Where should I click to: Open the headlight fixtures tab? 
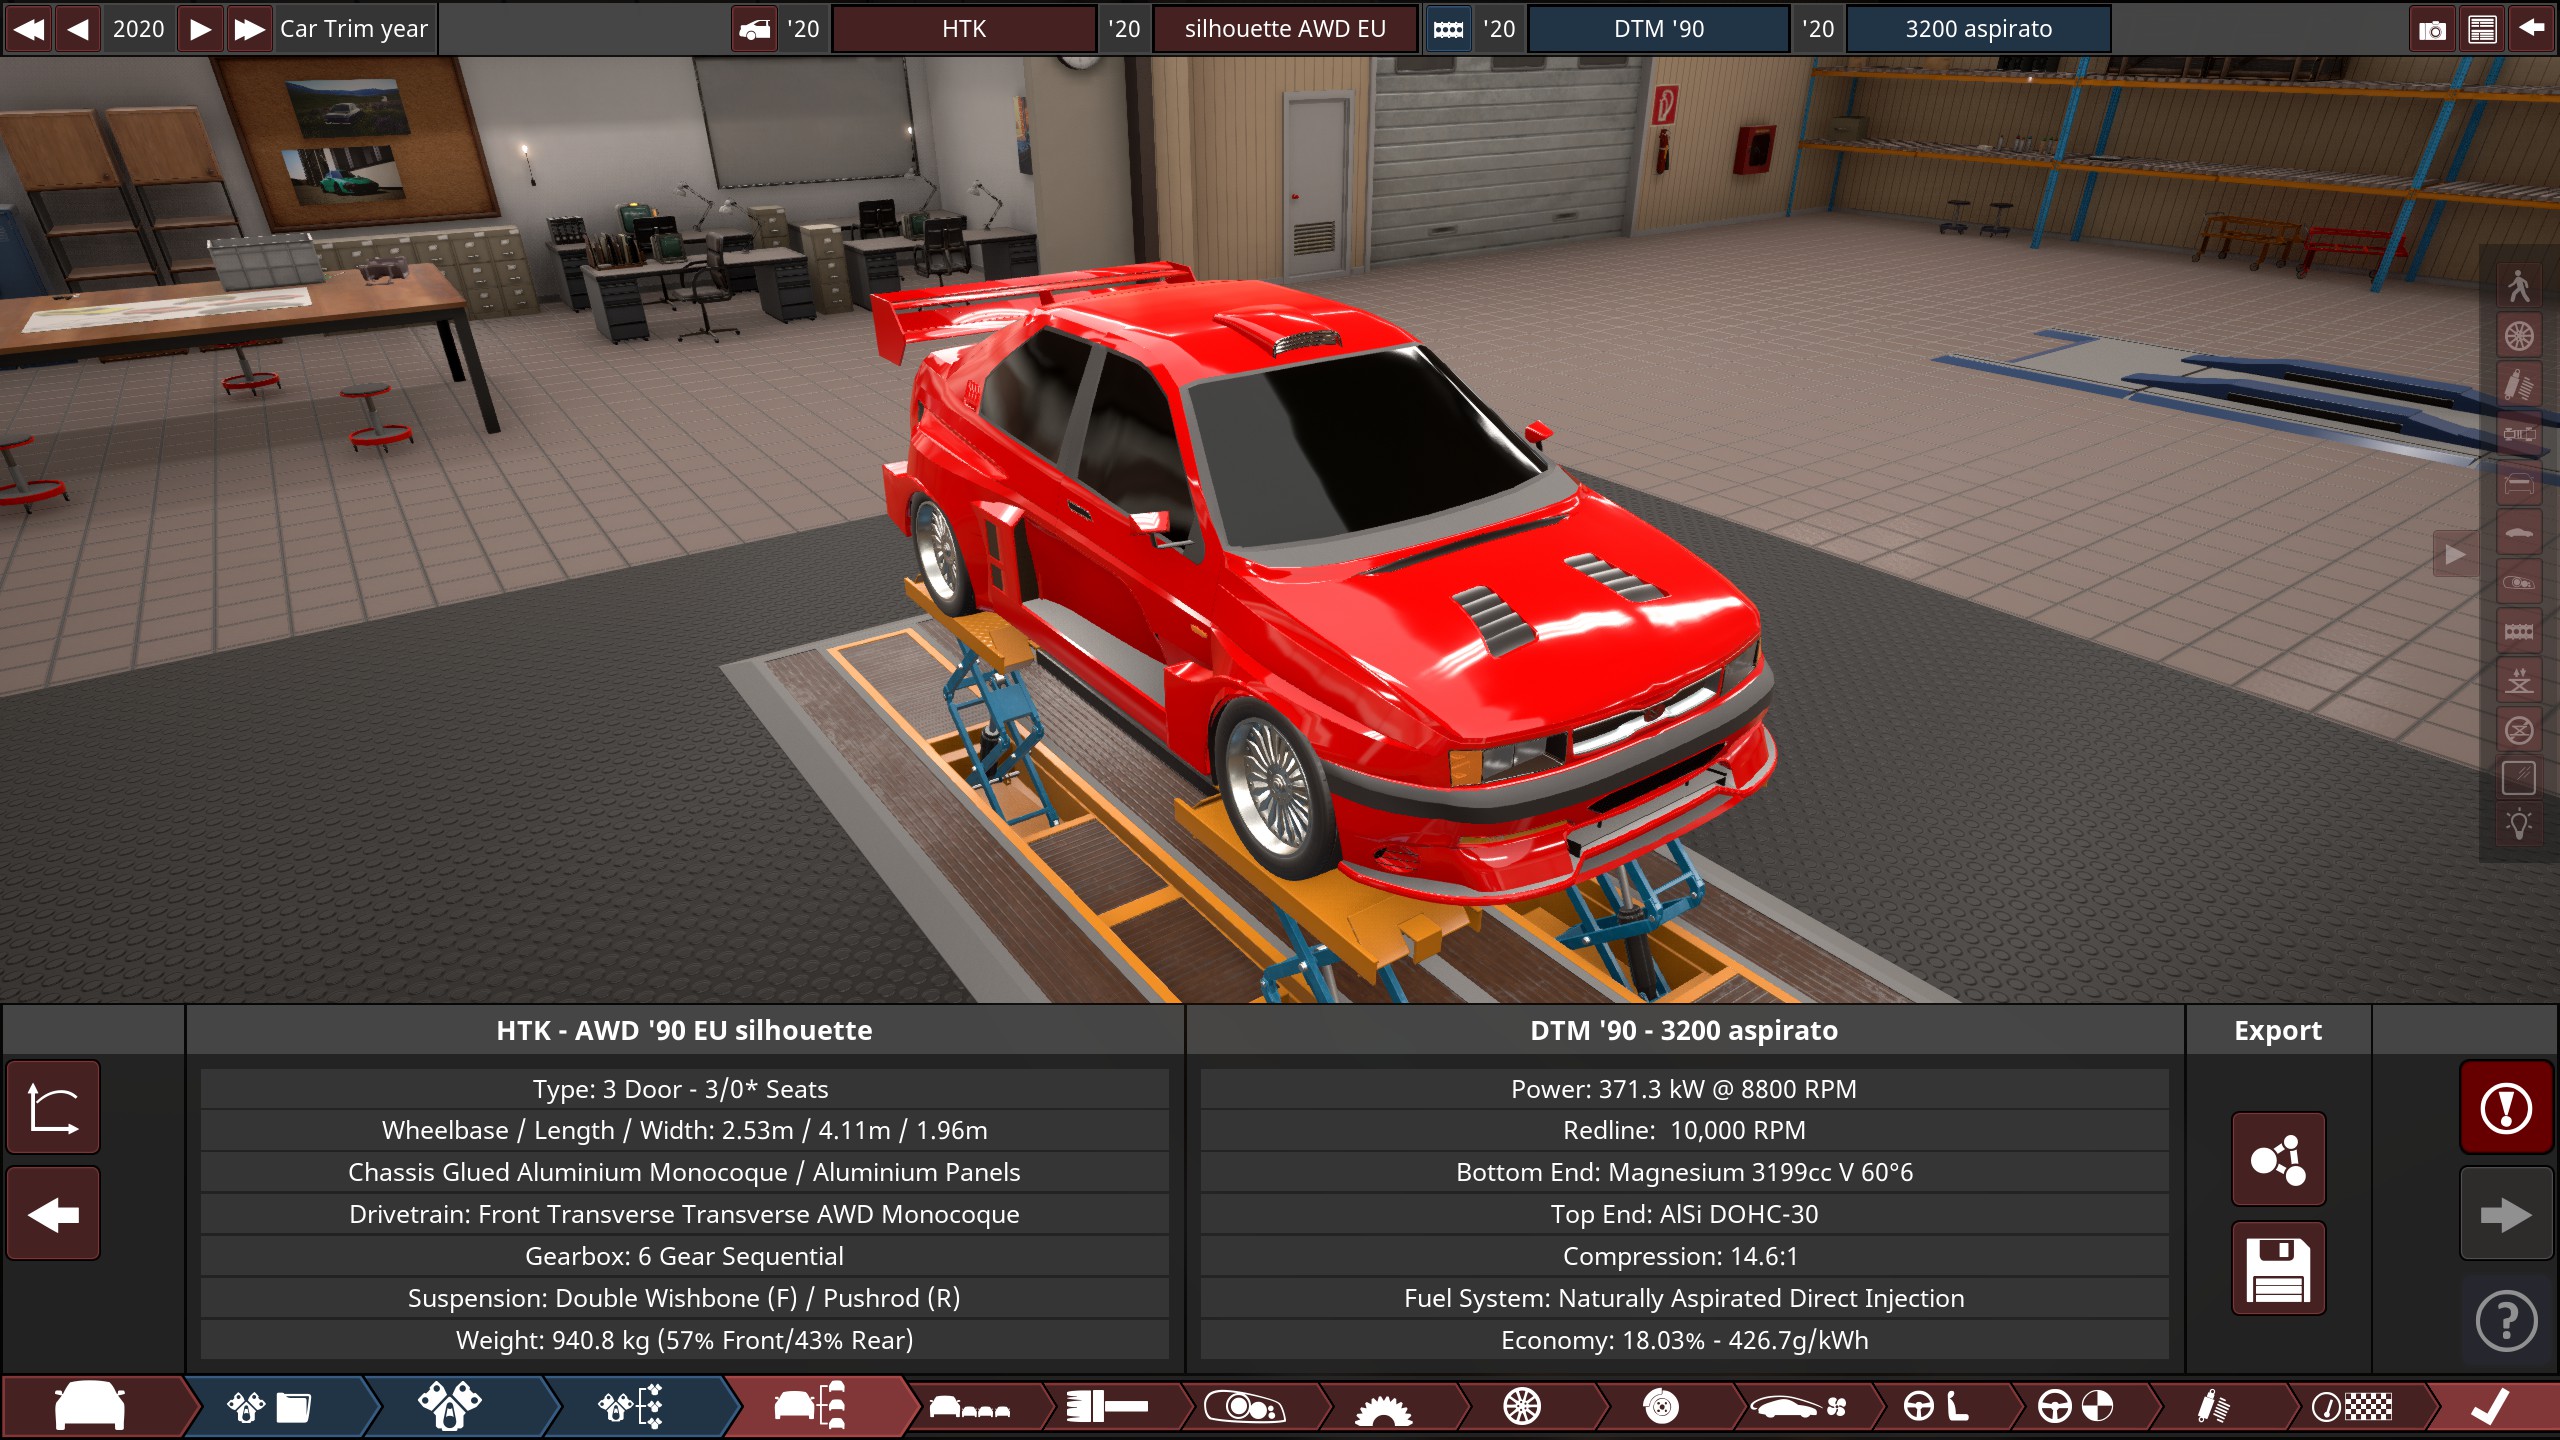point(1246,1408)
